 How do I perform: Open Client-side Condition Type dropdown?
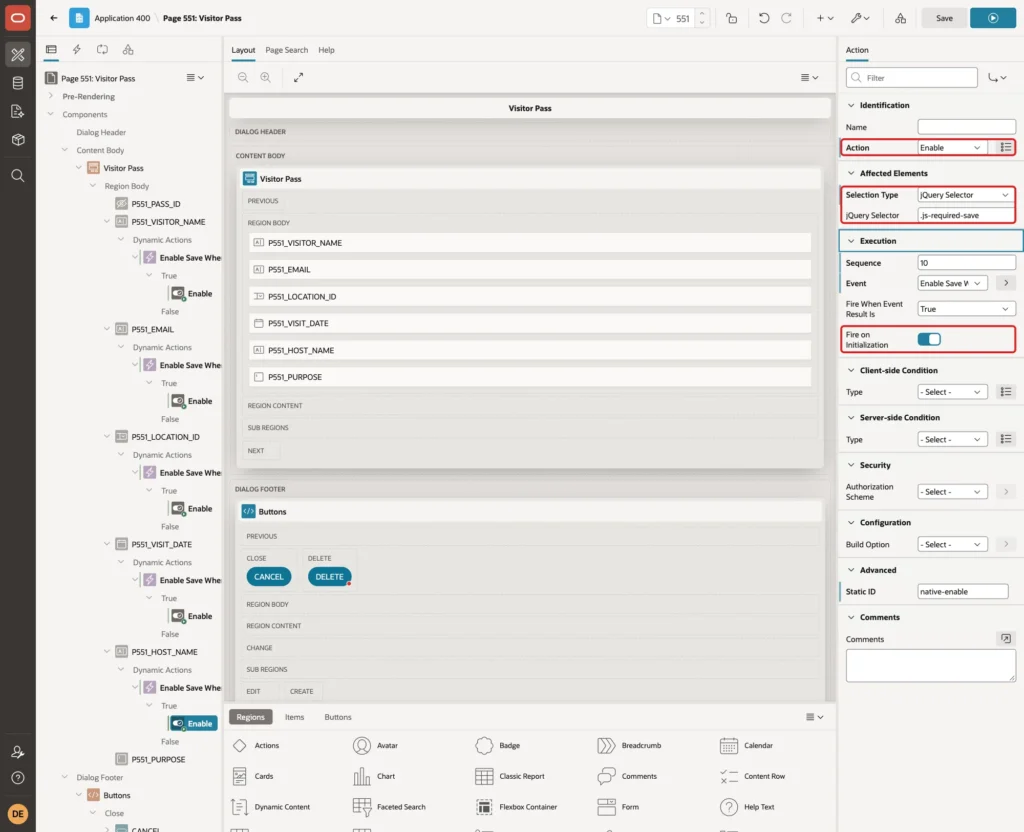tap(952, 392)
